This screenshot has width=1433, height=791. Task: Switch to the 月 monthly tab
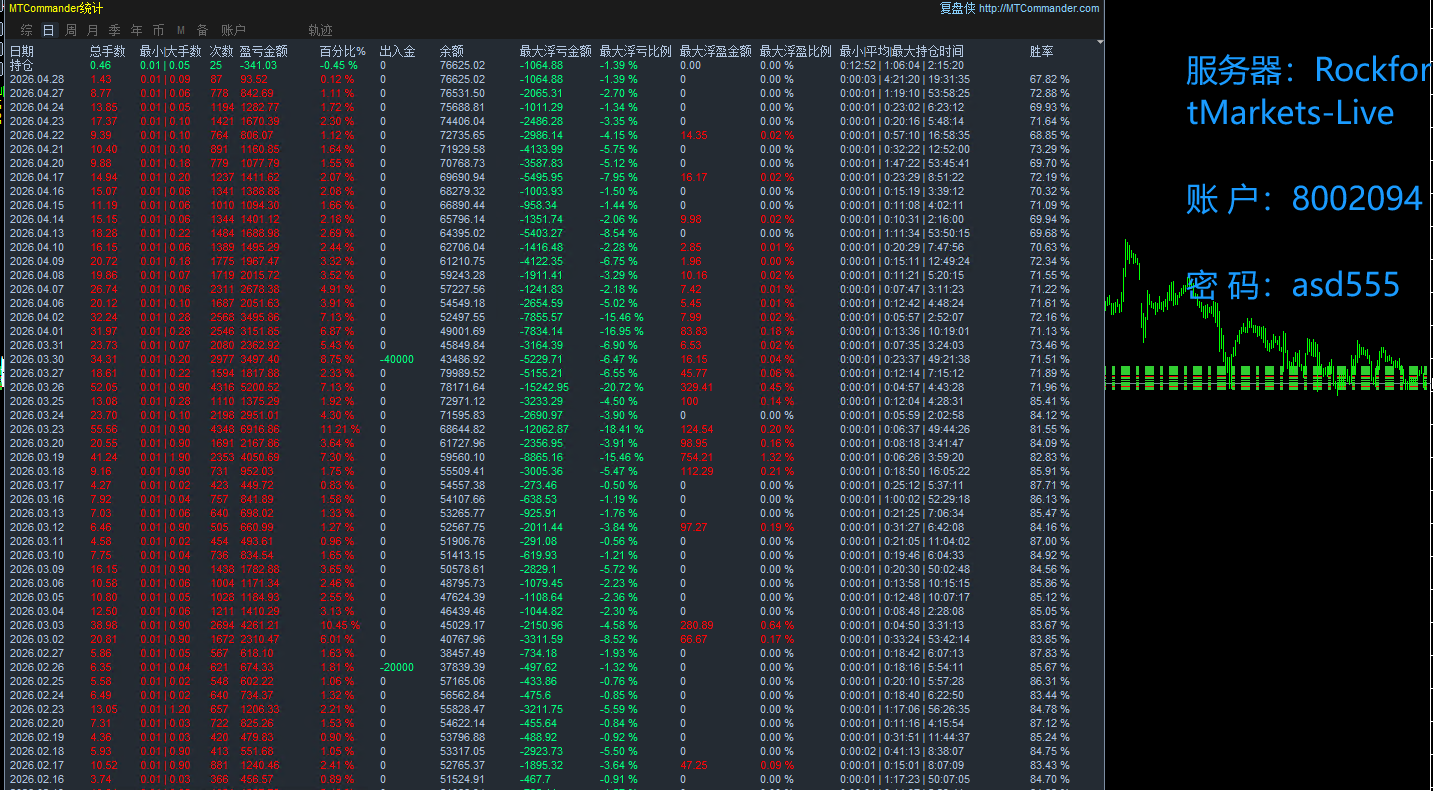(93, 31)
